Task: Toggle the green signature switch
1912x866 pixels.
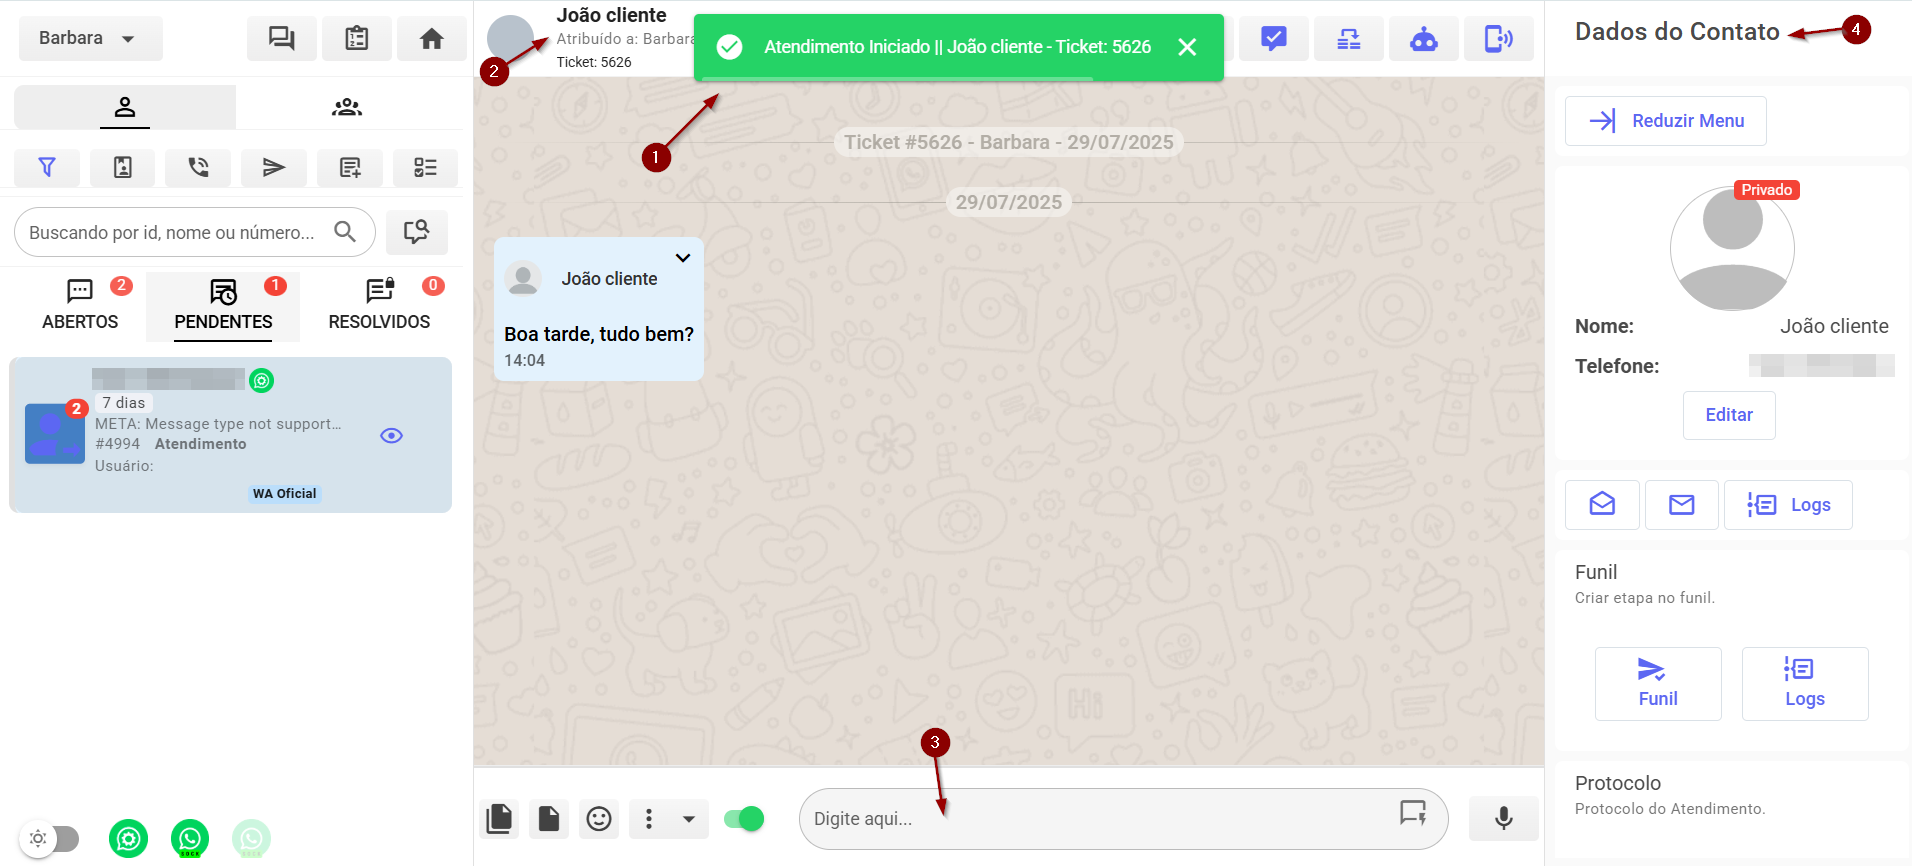Action: [x=744, y=819]
